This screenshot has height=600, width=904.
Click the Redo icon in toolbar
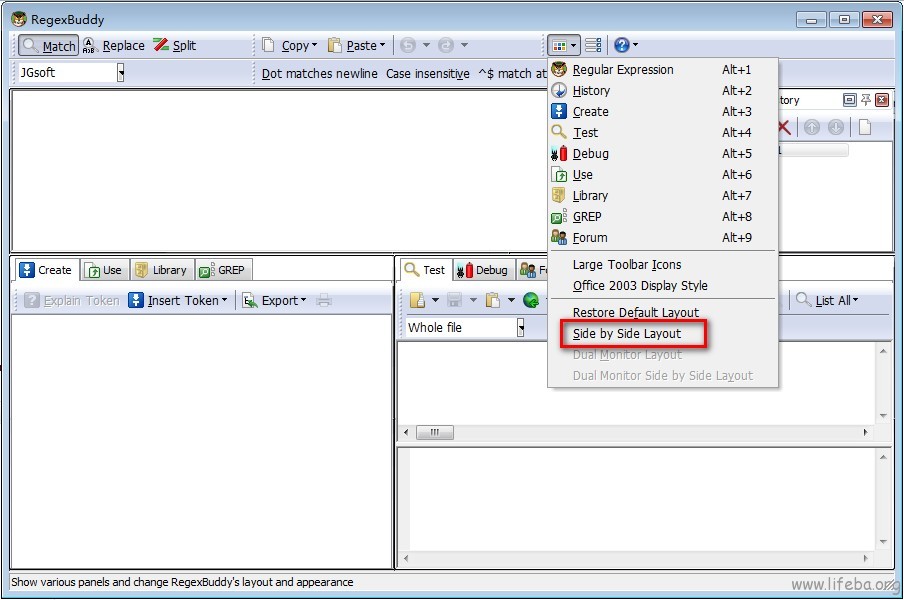[x=446, y=45]
